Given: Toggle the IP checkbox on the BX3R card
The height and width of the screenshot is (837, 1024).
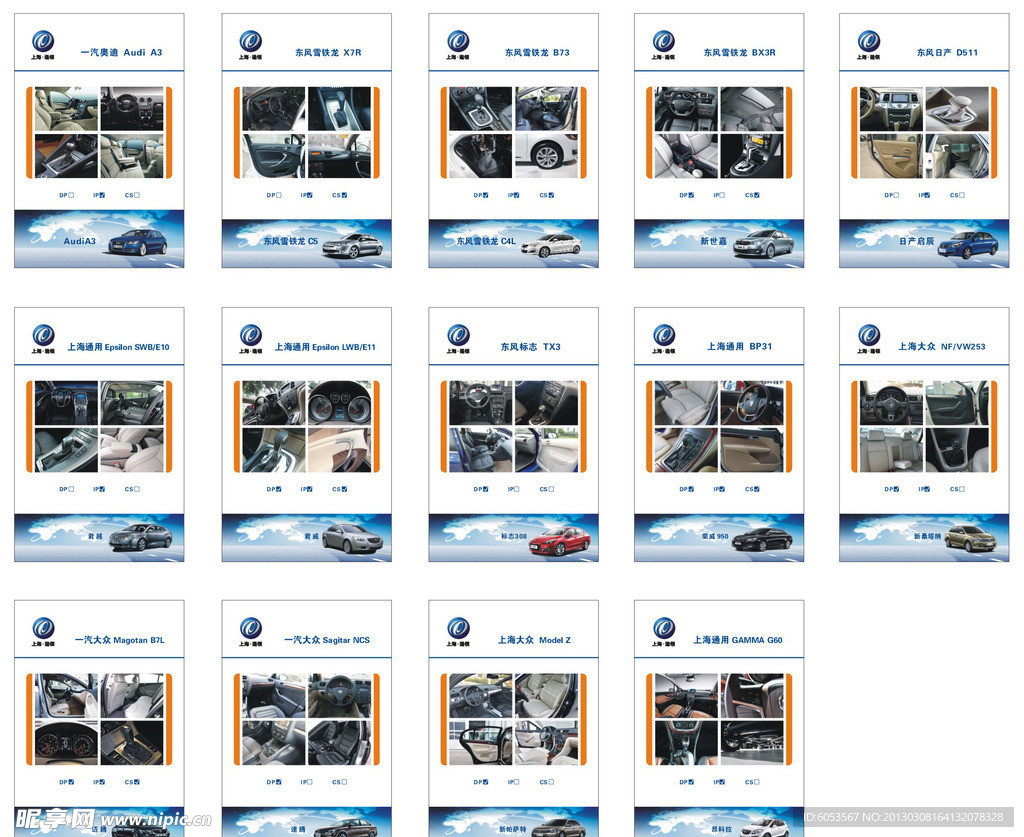Looking at the screenshot, I should 722,195.
